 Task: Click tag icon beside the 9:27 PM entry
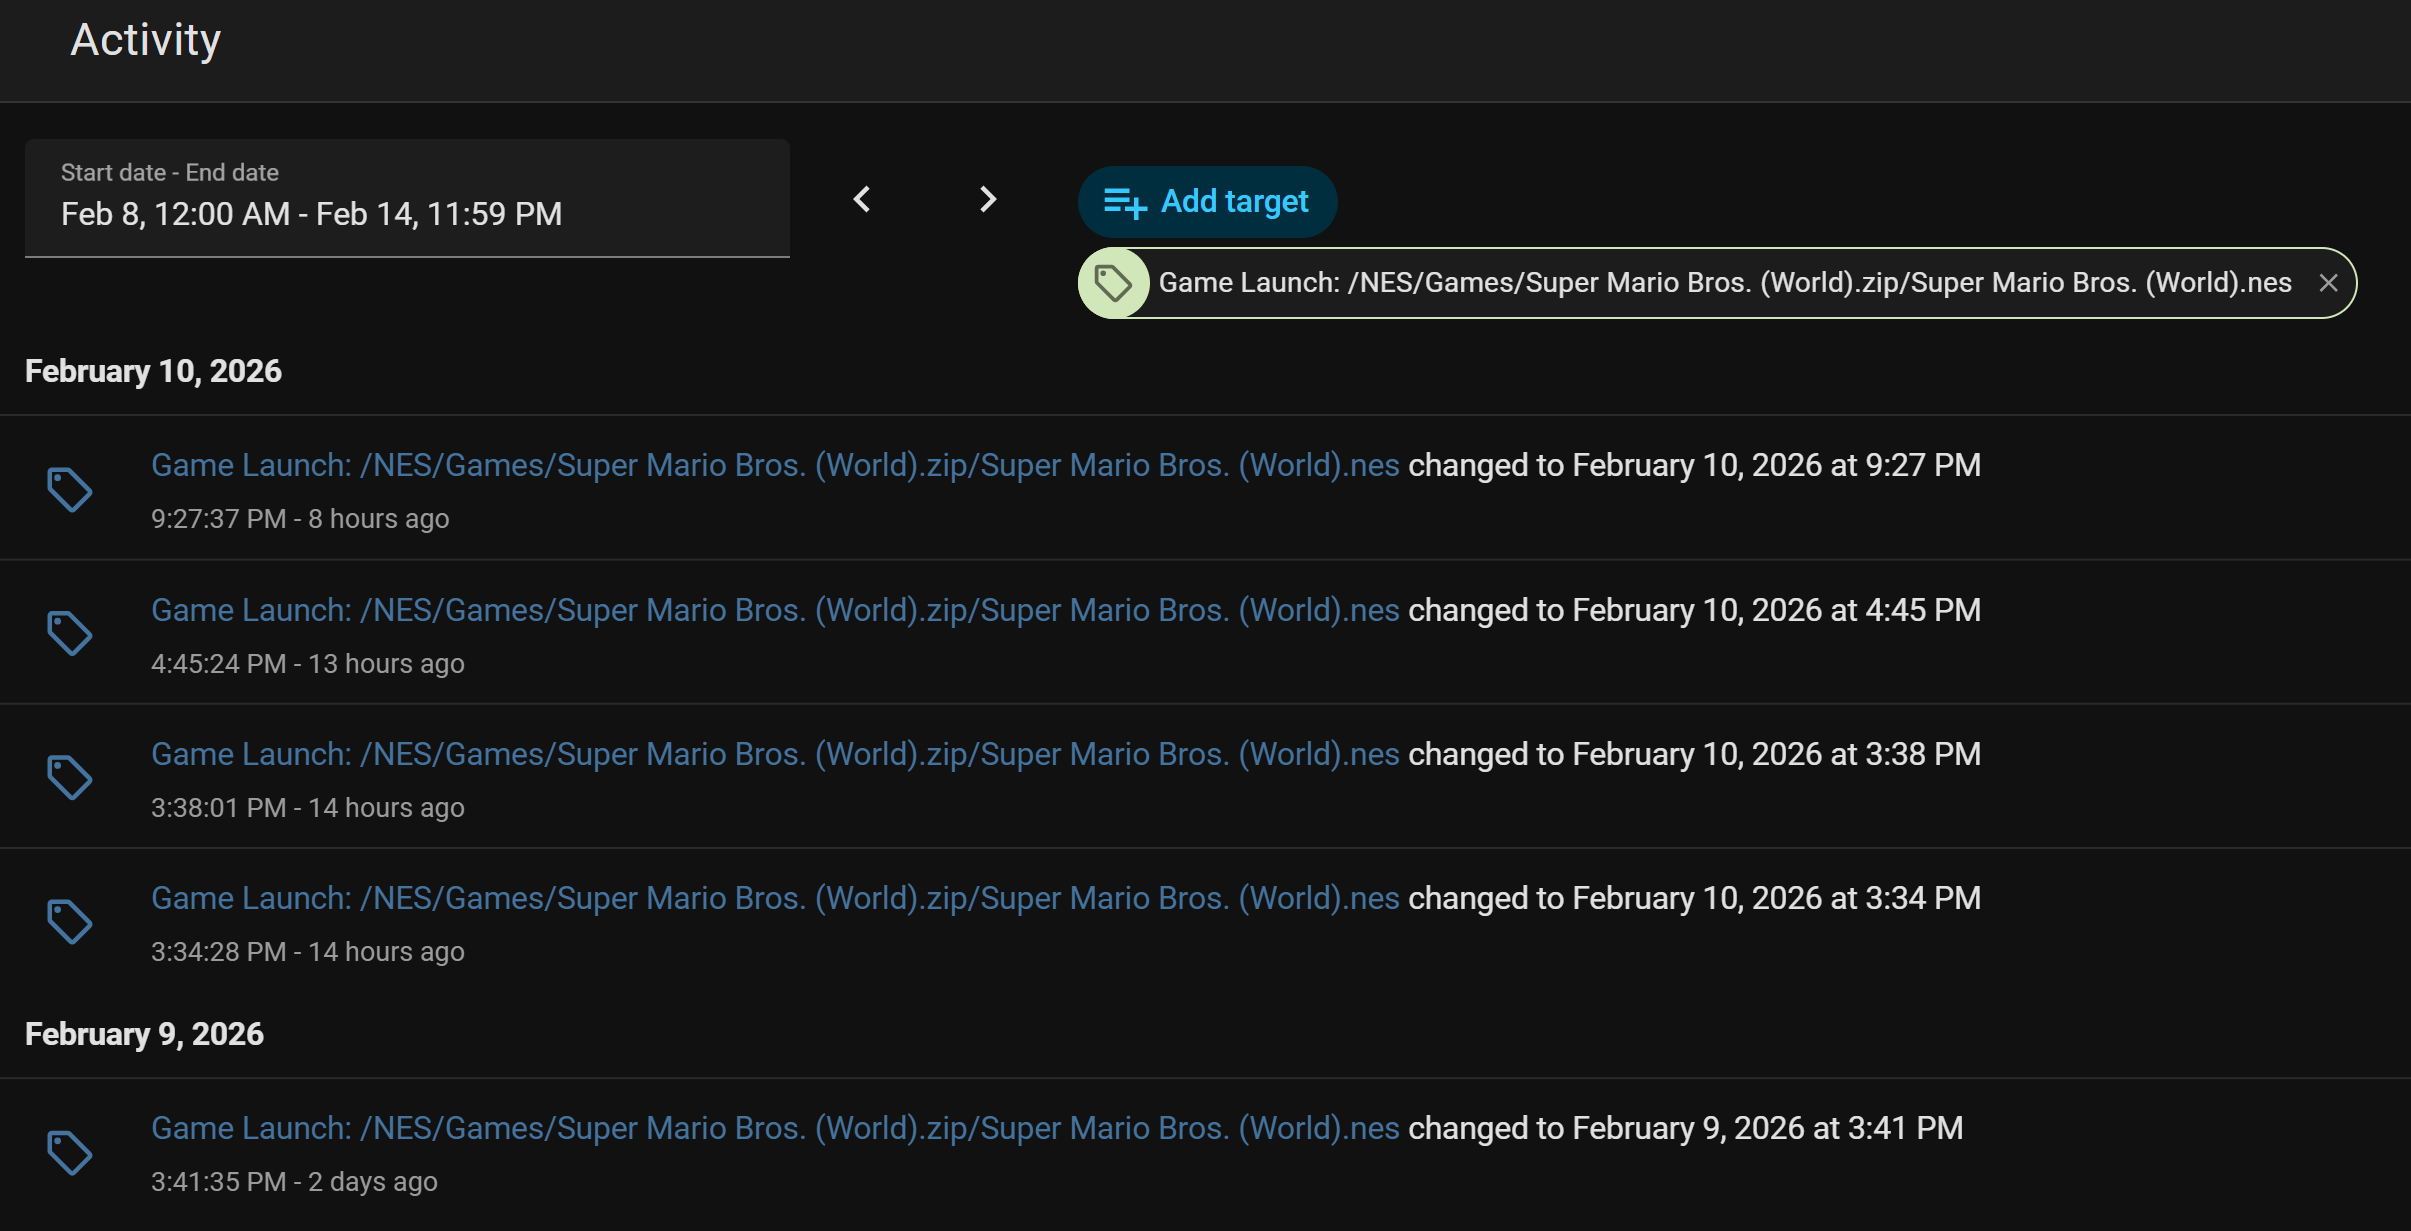click(x=69, y=490)
